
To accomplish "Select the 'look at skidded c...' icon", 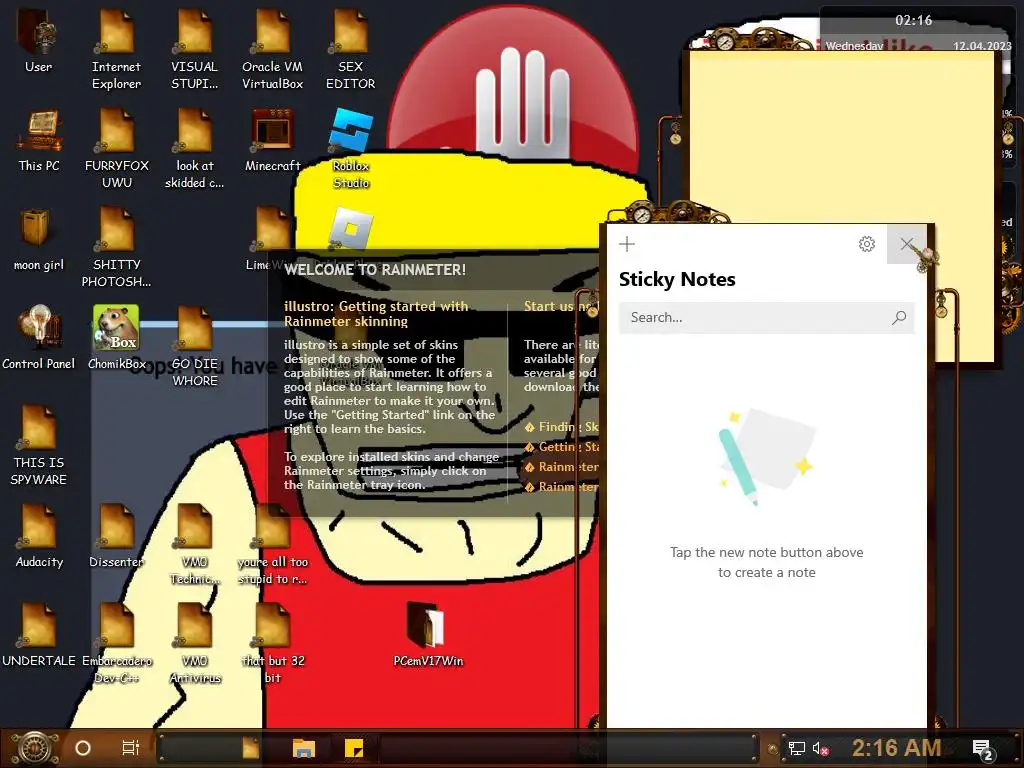I will (x=195, y=148).
